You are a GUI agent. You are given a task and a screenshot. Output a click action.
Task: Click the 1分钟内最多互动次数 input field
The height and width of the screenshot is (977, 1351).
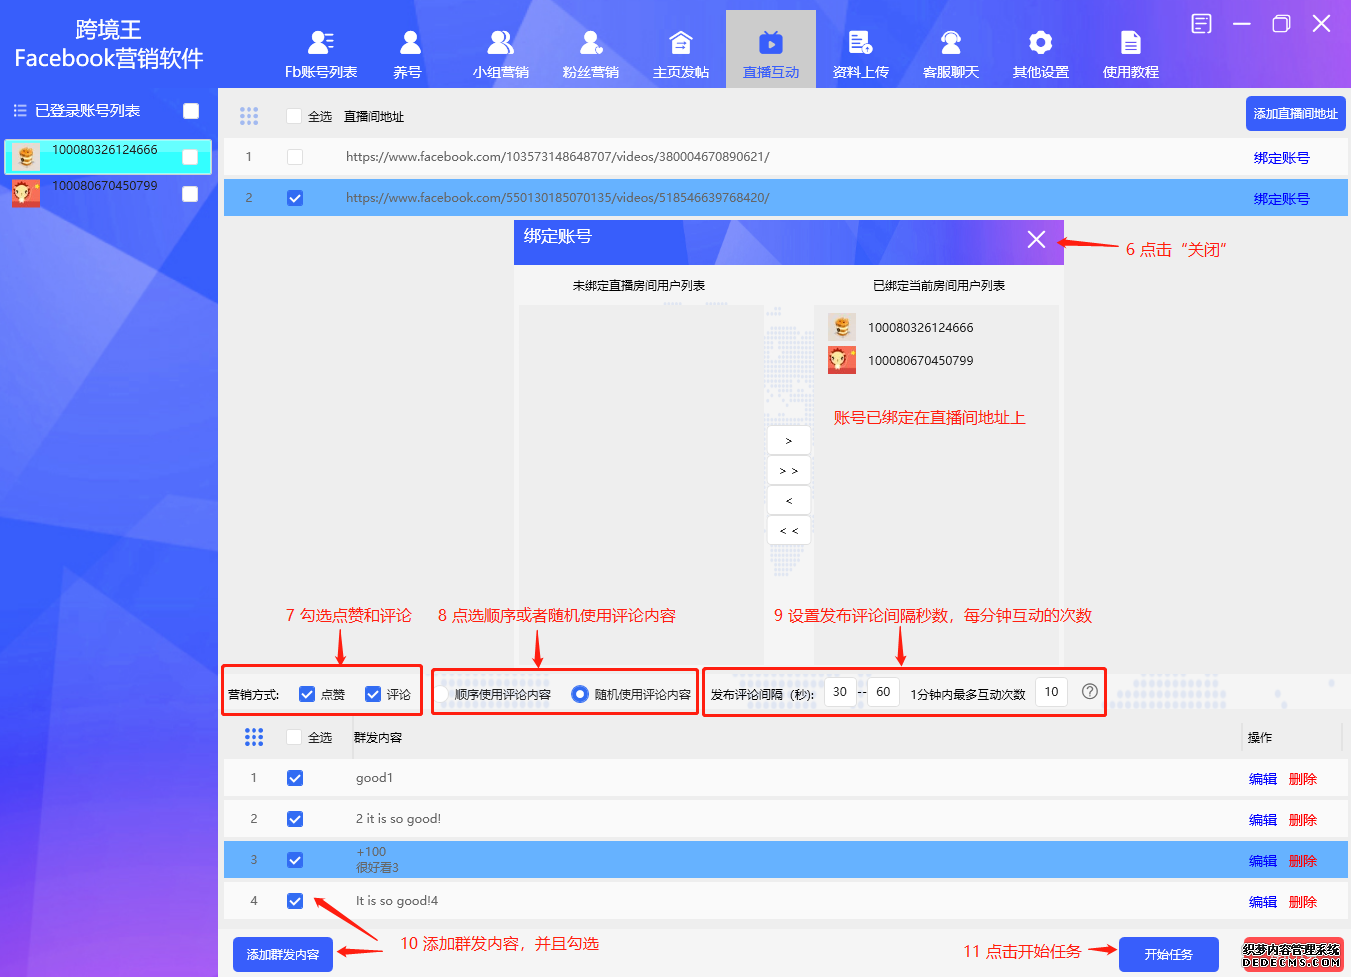pyautogui.click(x=1051, y=692)
